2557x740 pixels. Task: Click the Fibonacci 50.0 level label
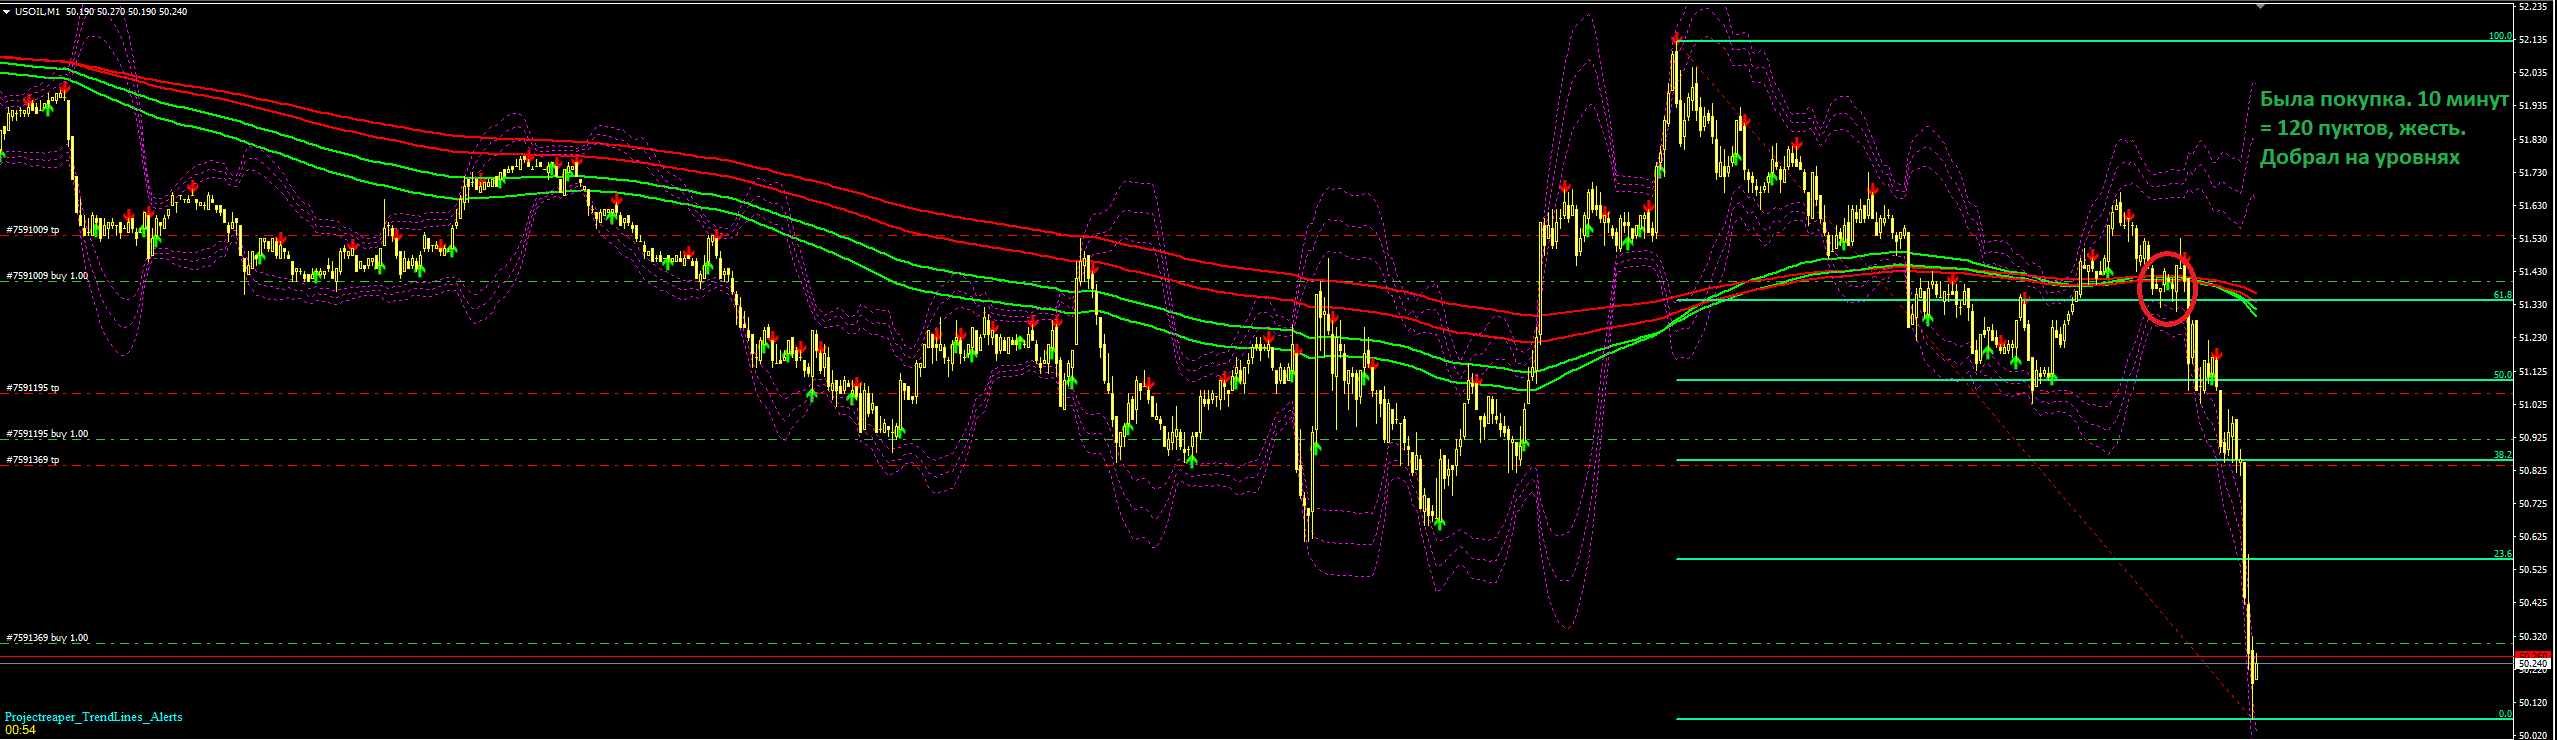[2502, 375]
